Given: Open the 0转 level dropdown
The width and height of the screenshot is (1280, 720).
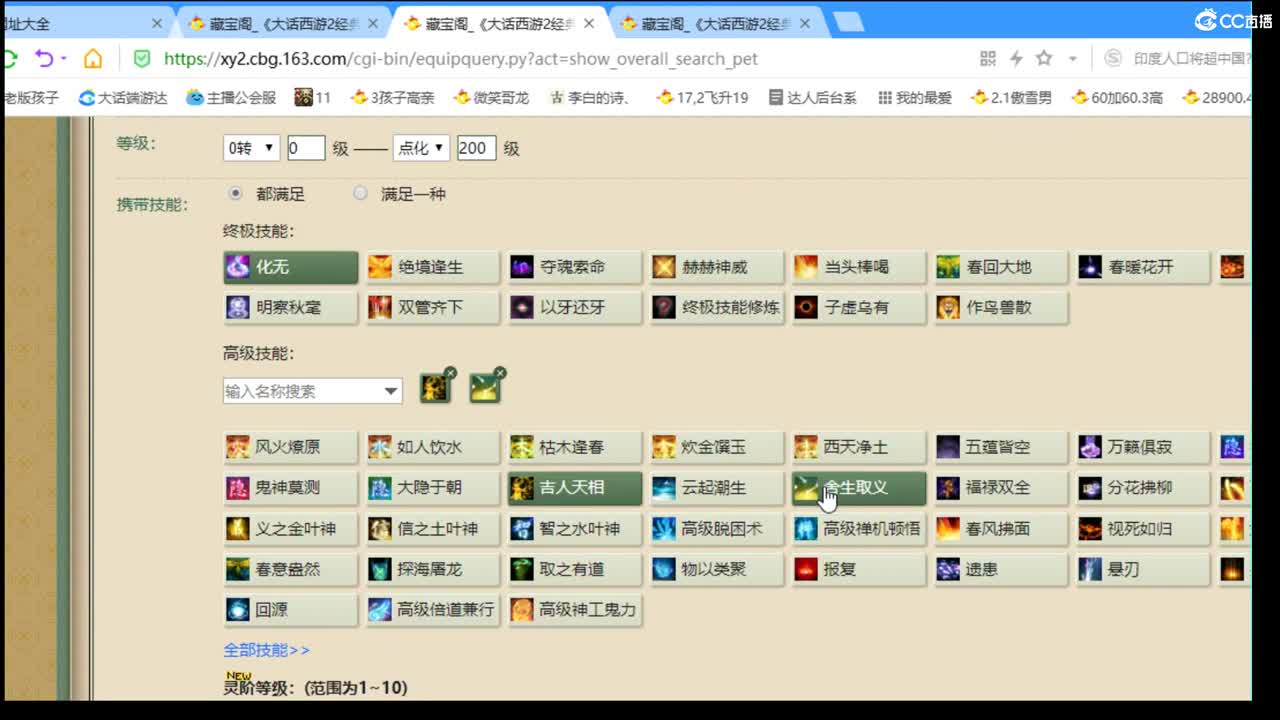Looking at the screenshot, I should [x=251, y=148].
